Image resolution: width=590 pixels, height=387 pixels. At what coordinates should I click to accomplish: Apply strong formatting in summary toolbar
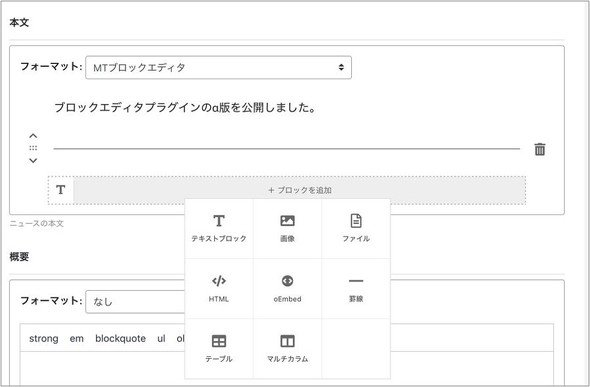pyautogui.click(x=44, y=338)
